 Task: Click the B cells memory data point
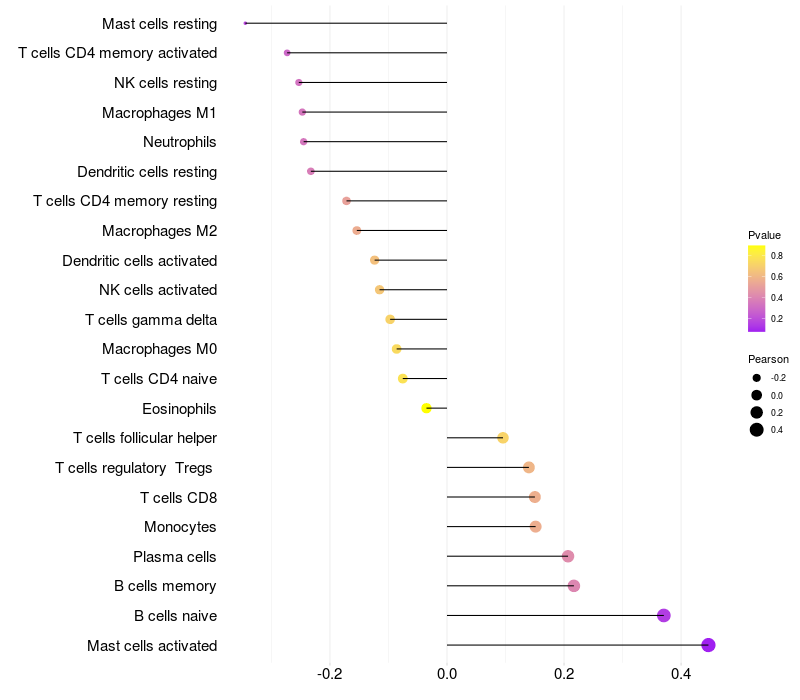573,586
